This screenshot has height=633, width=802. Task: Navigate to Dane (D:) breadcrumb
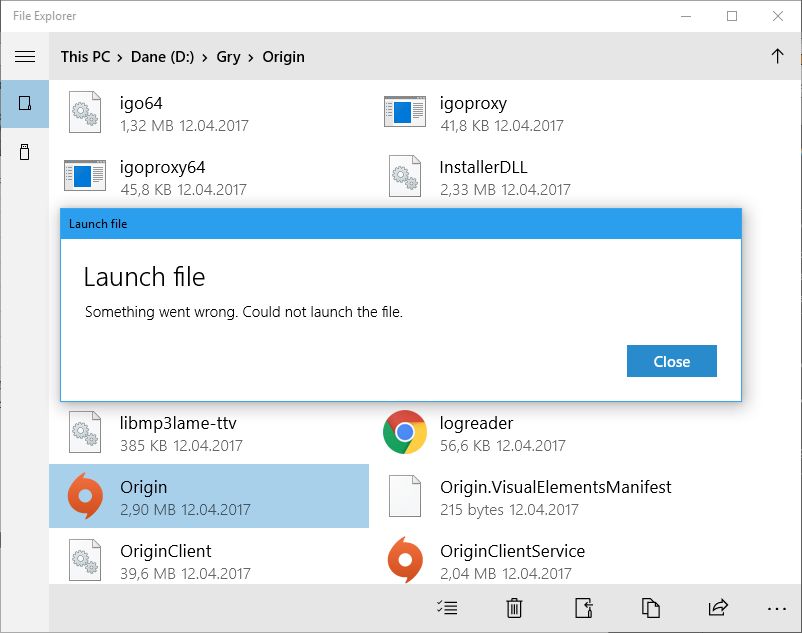coord(163,56)
